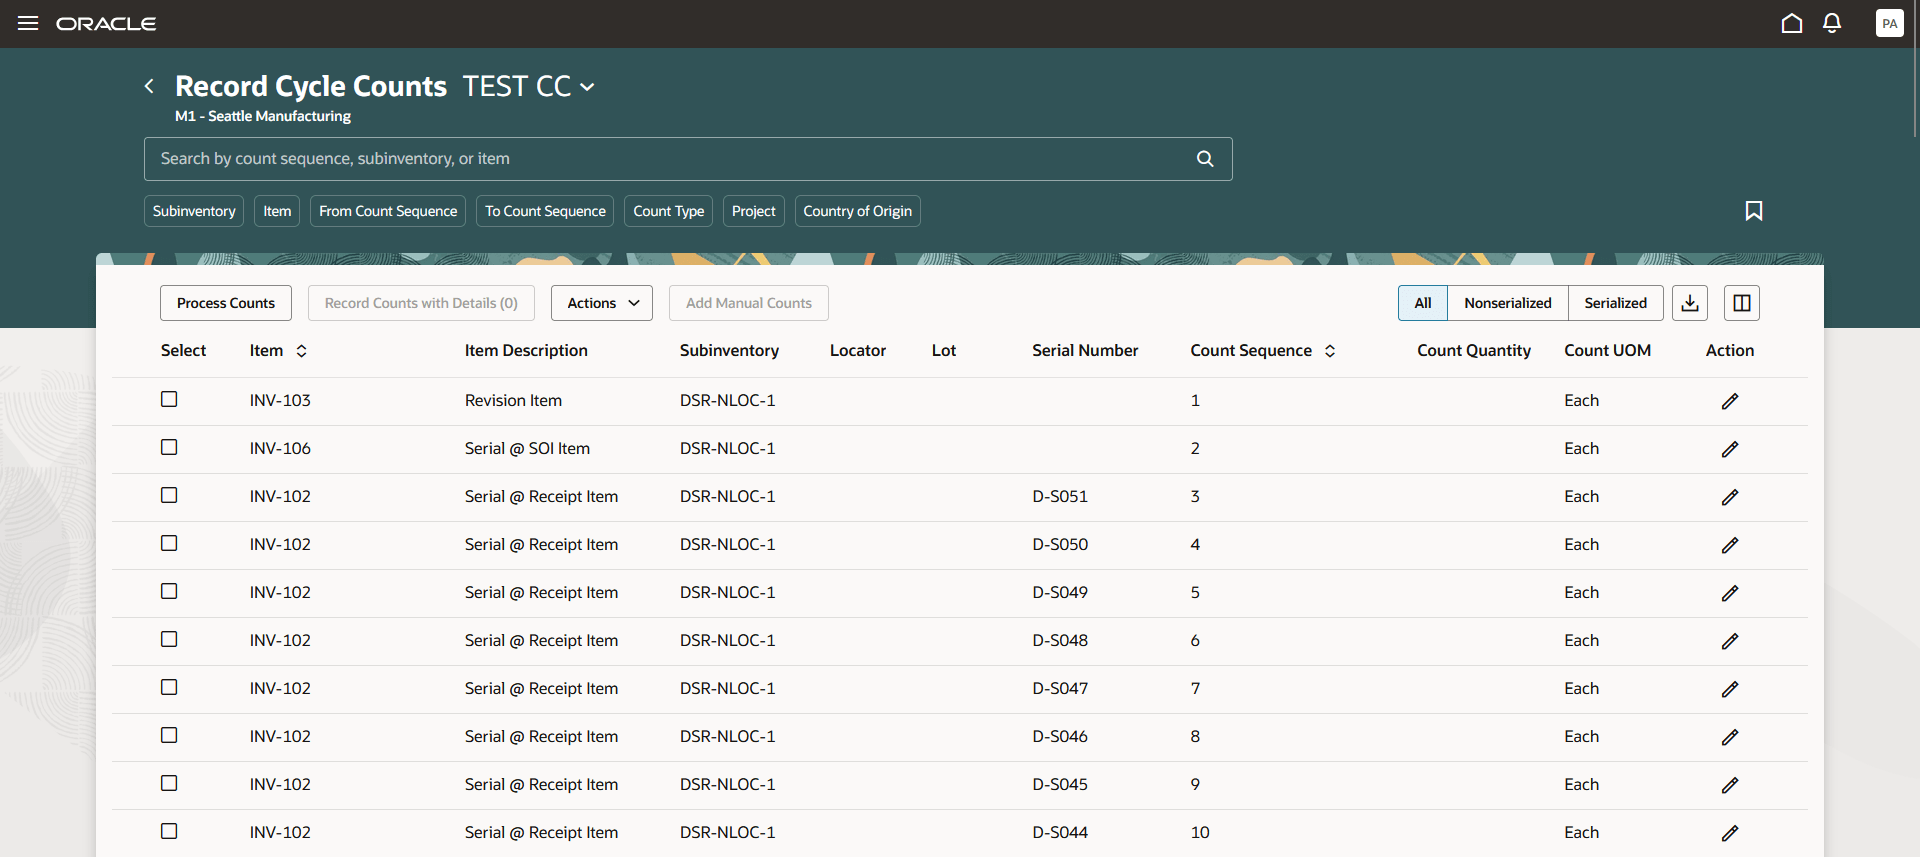Open the Actions dropdown menu
This screenshot has height=857, width=1920.
coord(602,303)
